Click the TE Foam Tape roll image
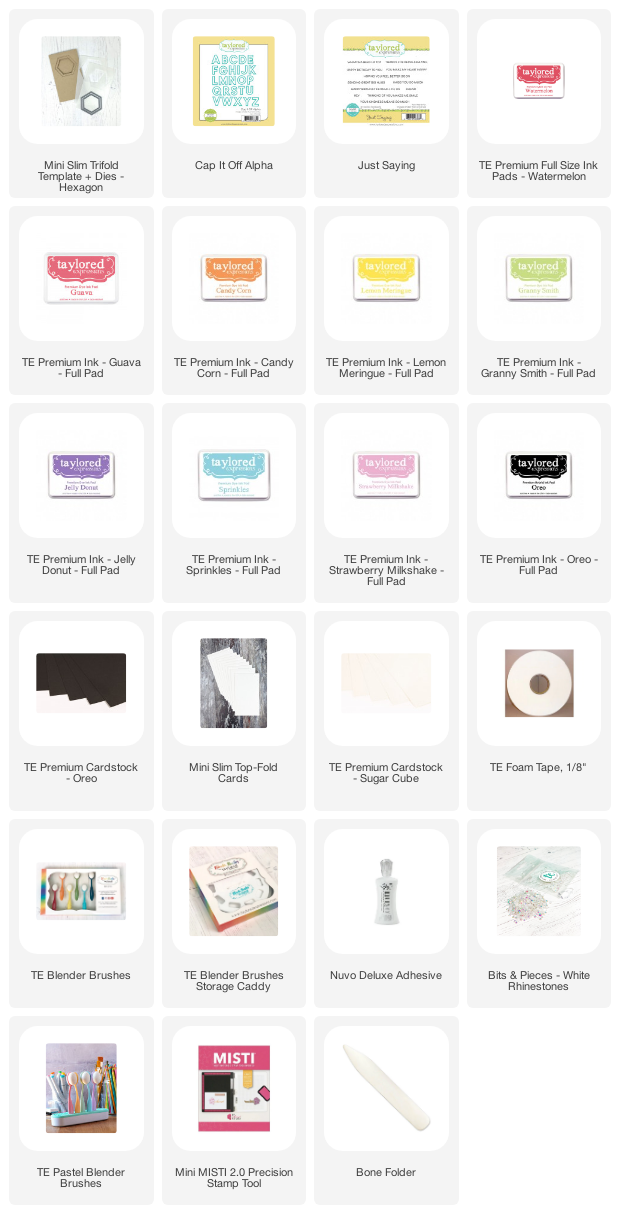620x1225 pixels. 539,683
